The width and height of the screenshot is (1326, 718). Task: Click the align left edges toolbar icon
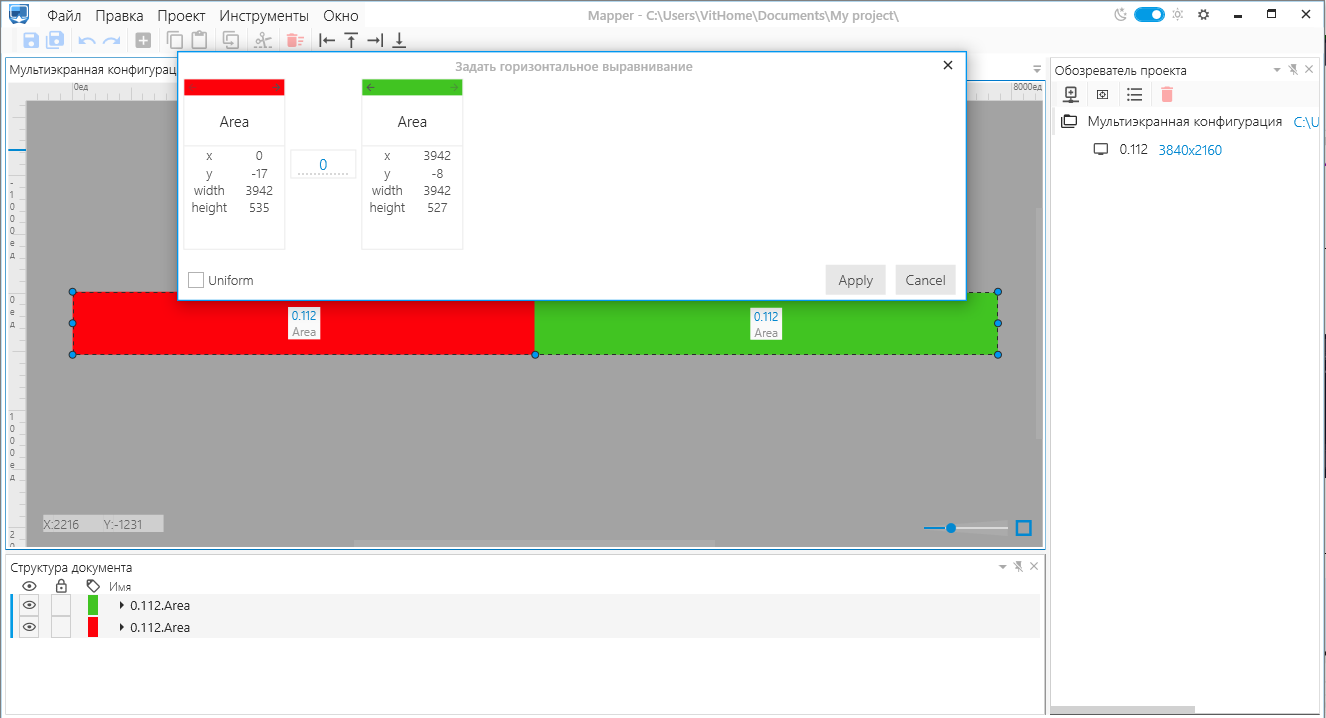tap(327, 40)
